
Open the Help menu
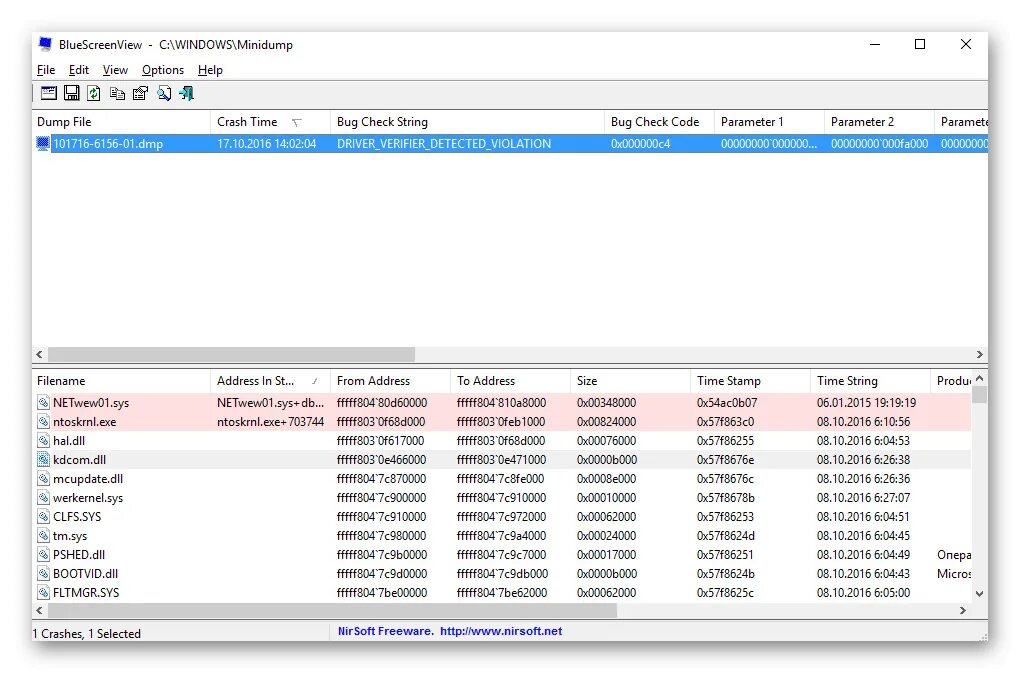coord(210,70)
